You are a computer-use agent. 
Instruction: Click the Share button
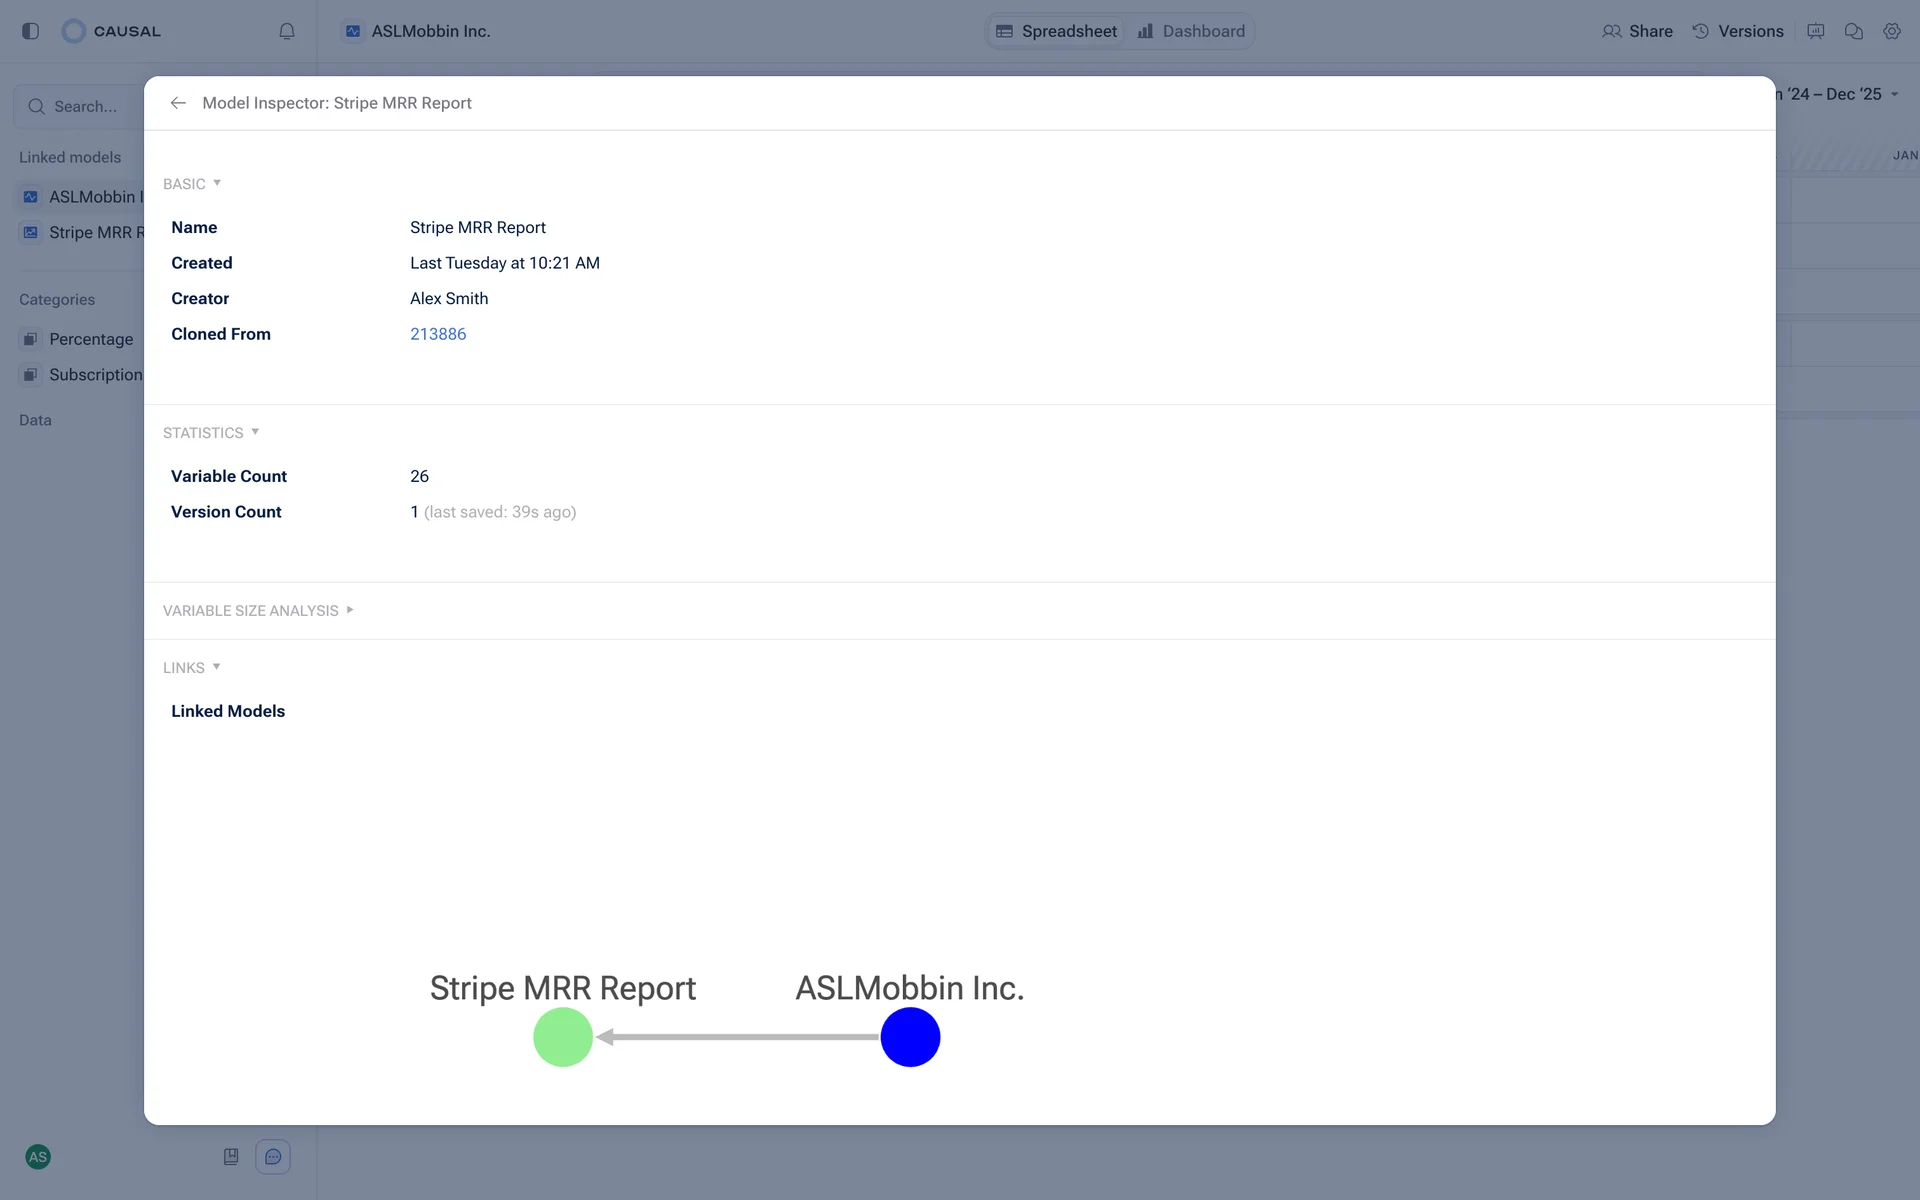pyautogui.click(x=1637, y=31)
